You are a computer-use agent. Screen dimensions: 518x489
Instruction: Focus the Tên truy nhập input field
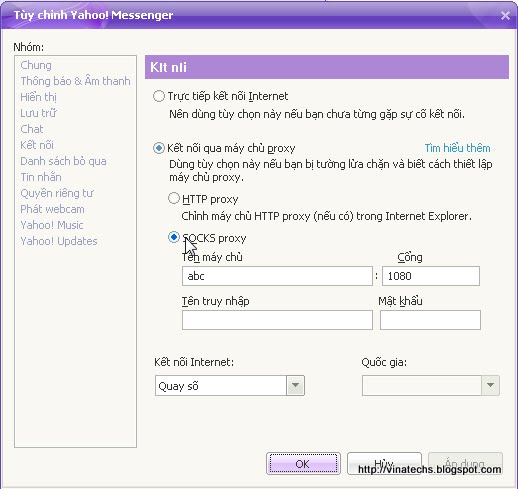tap(277, 320)
